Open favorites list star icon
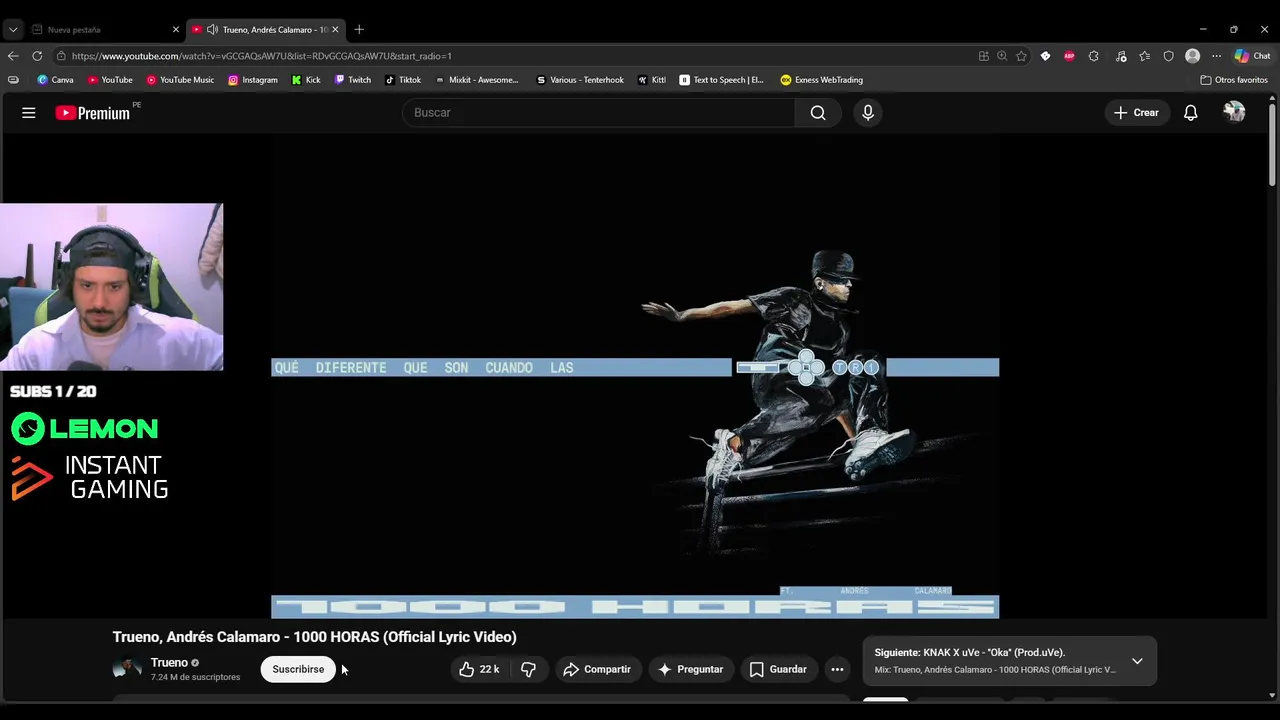Viewport: 1280px width, 720px height. tap(1145, 56)
